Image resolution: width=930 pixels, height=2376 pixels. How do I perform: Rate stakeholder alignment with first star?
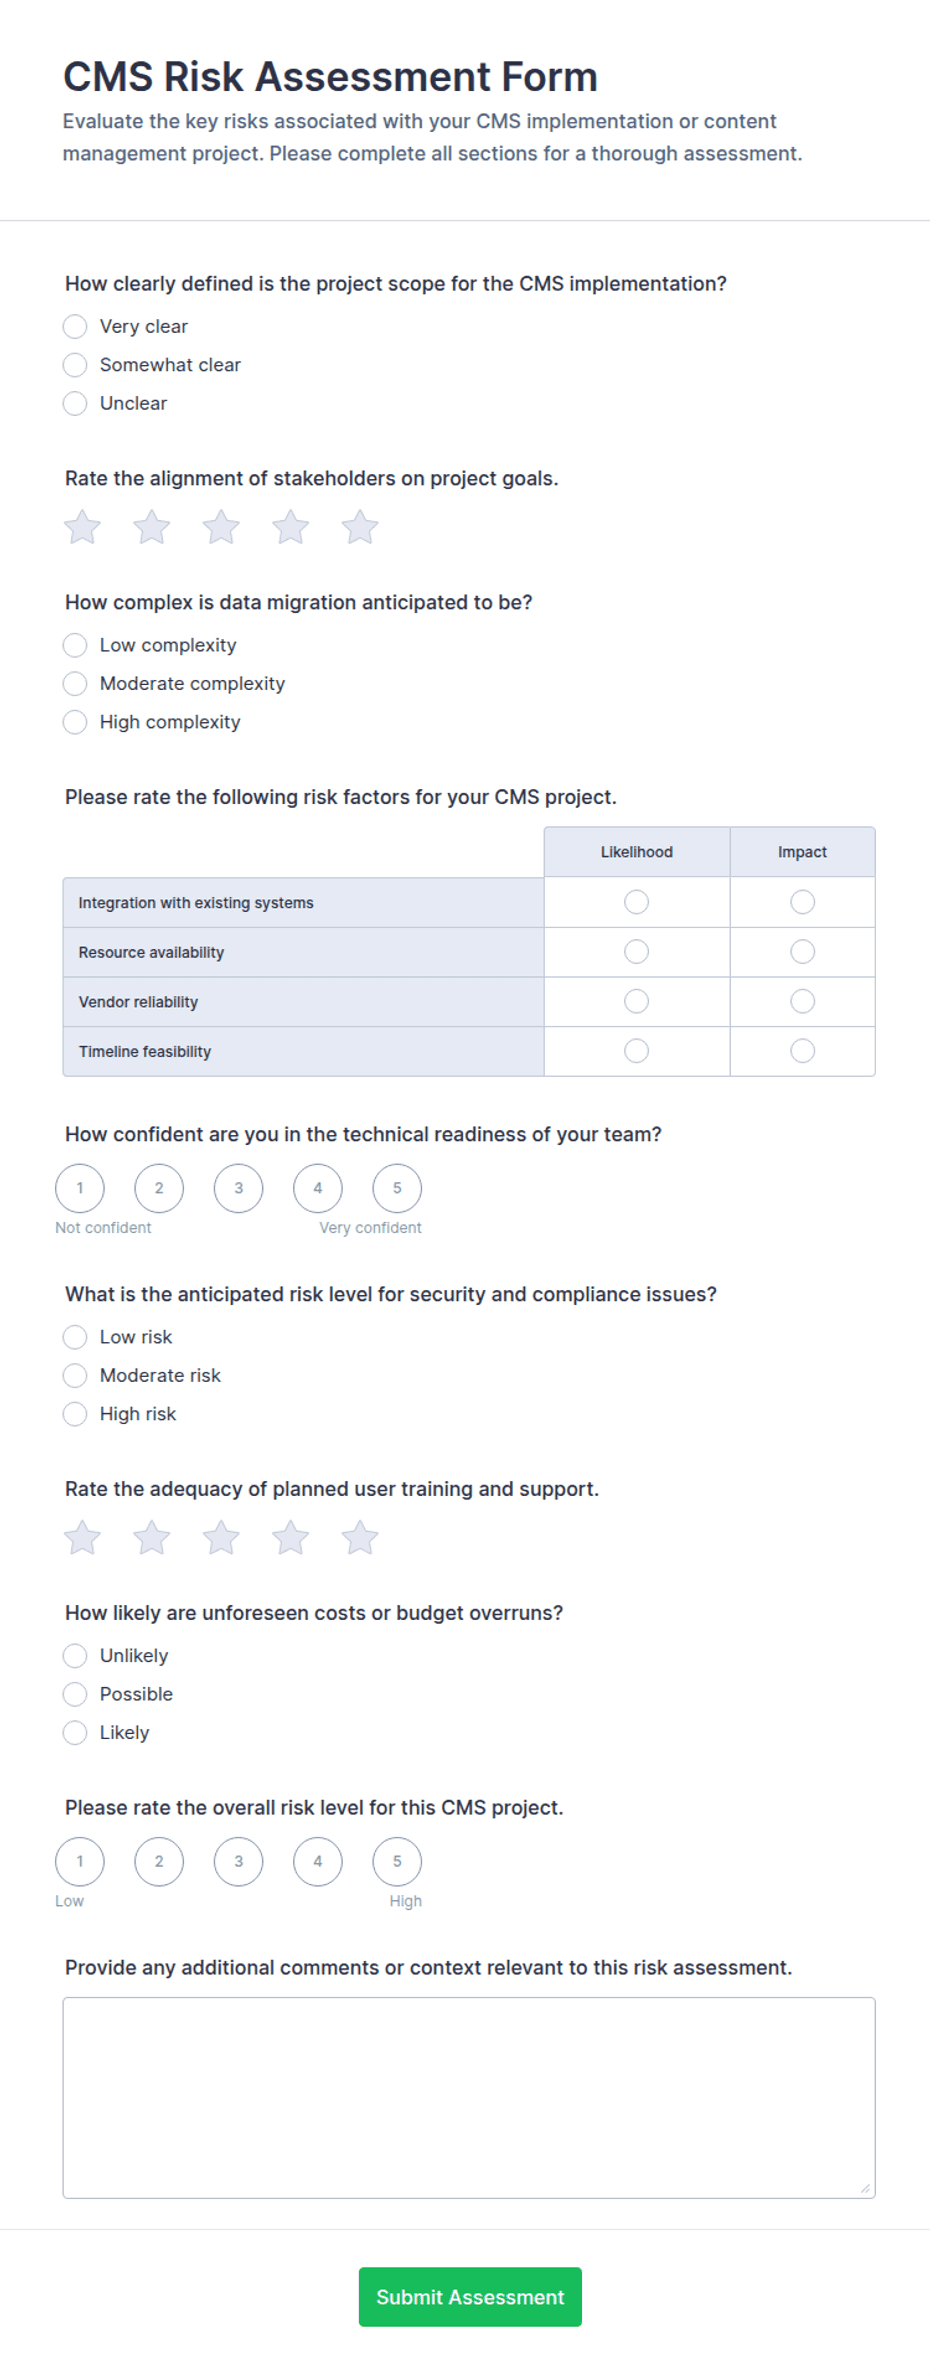[82, 527]
